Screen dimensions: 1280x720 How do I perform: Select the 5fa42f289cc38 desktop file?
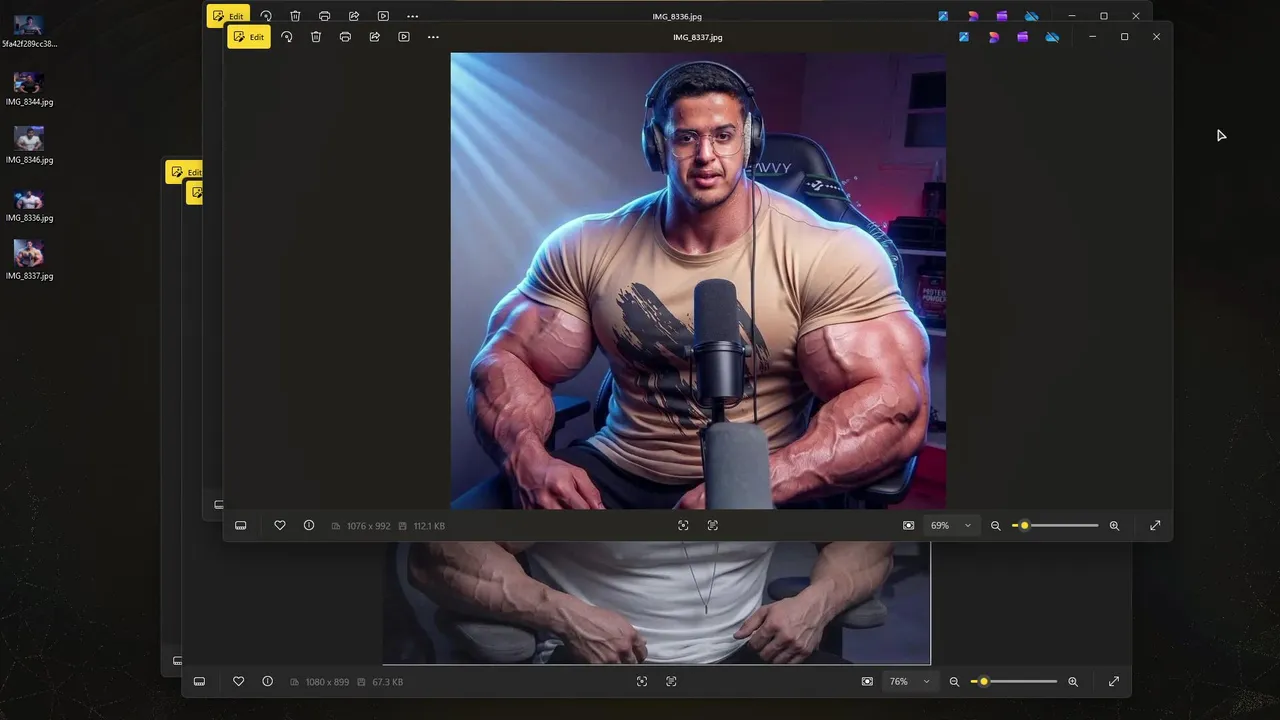(x=29, y=31)
